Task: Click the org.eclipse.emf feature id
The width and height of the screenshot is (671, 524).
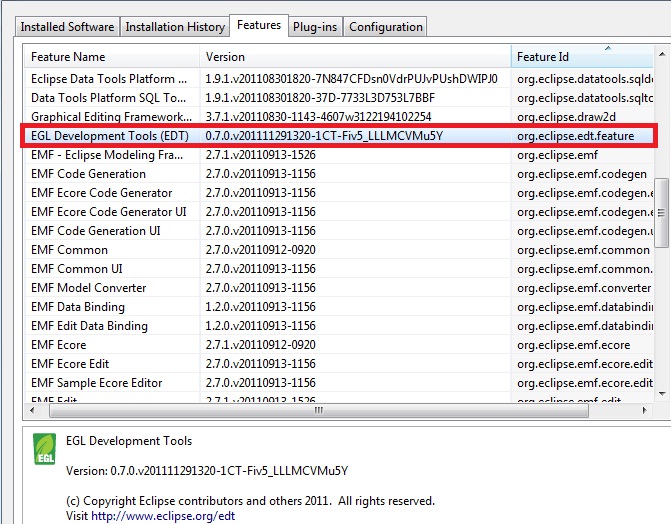Action: pyautogui.click(x=557, y=155)
